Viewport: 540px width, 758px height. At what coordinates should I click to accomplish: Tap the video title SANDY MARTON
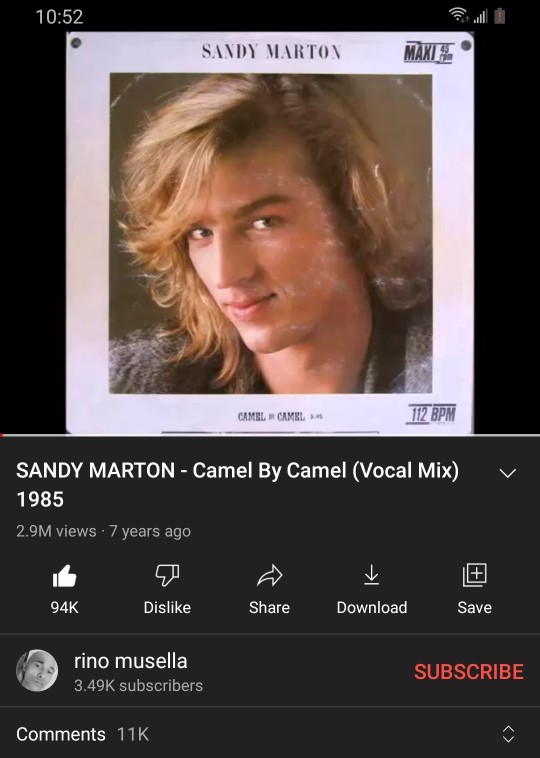coord(96,470)
